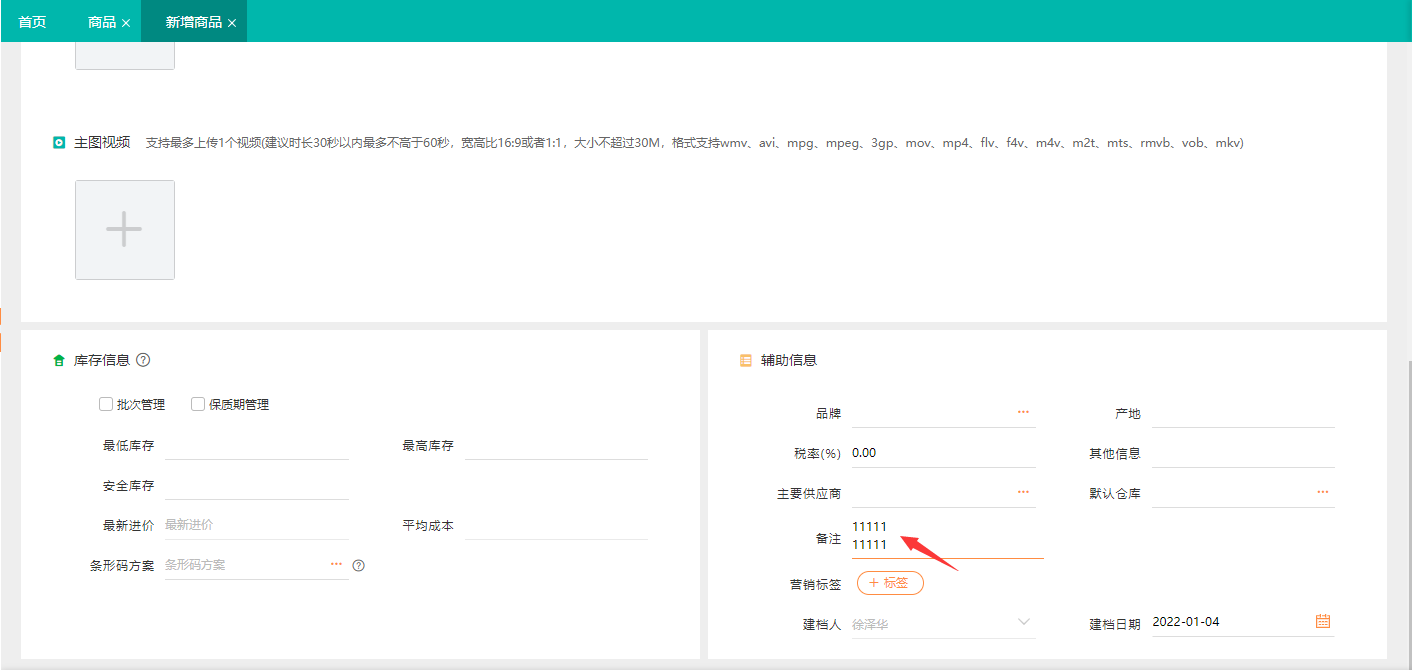Click the green 库存信息 panel icon
Image resolution: width=1412 pixels, height=670 pixels.
[x=58, y=359]
